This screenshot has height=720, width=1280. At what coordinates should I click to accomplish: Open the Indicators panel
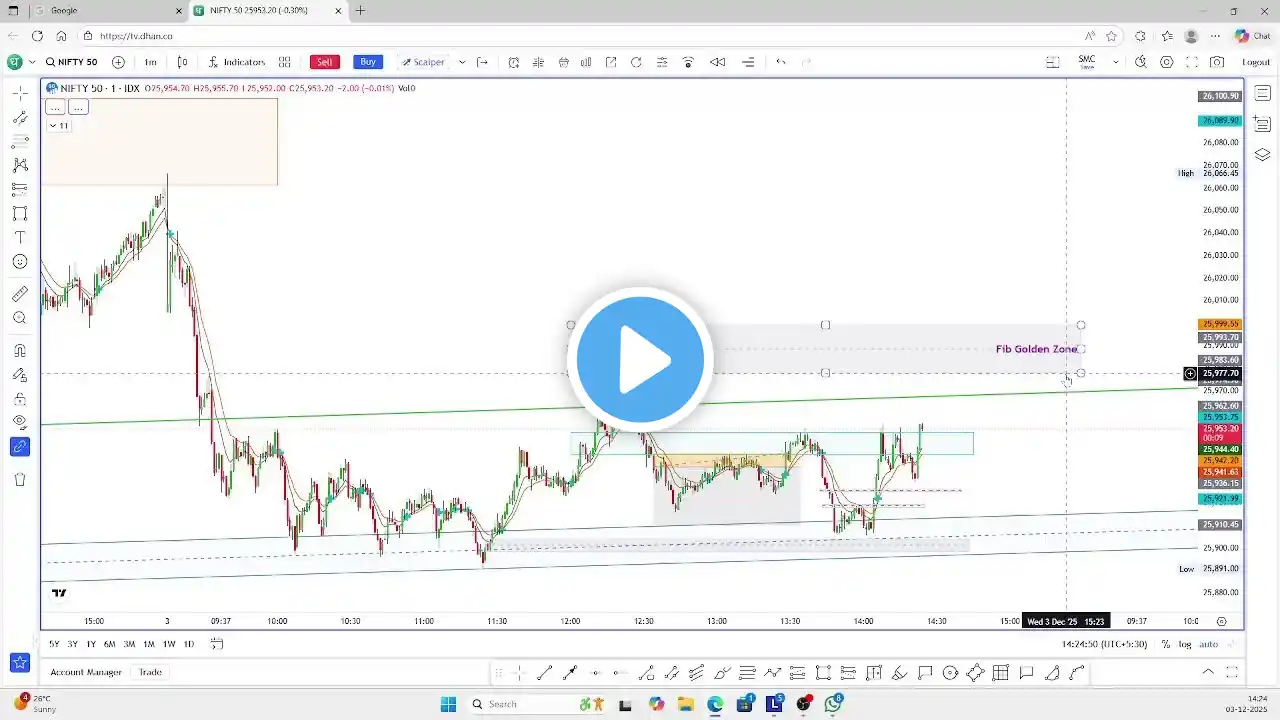[x=236, y=62]
